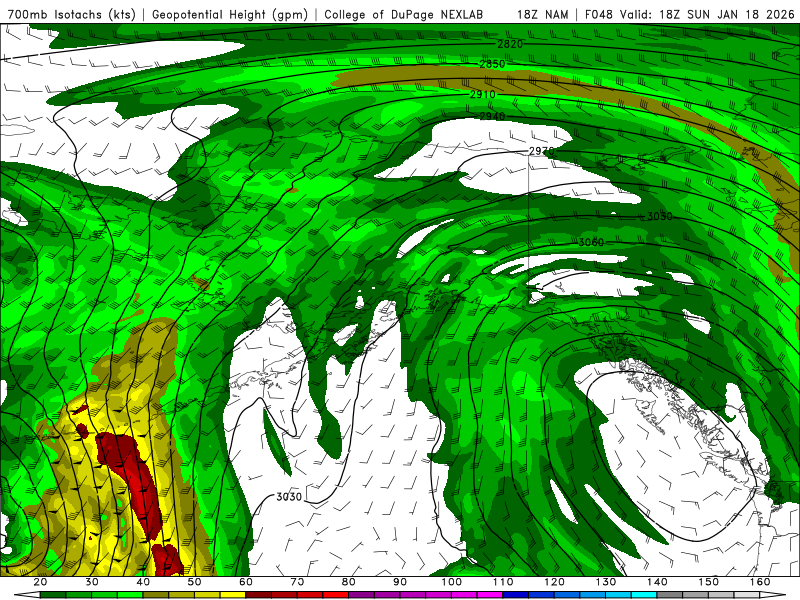The width and height of the screenshot is (800, 600).
Task: Click the 160 value on the color scale
Action: point(760,582)
